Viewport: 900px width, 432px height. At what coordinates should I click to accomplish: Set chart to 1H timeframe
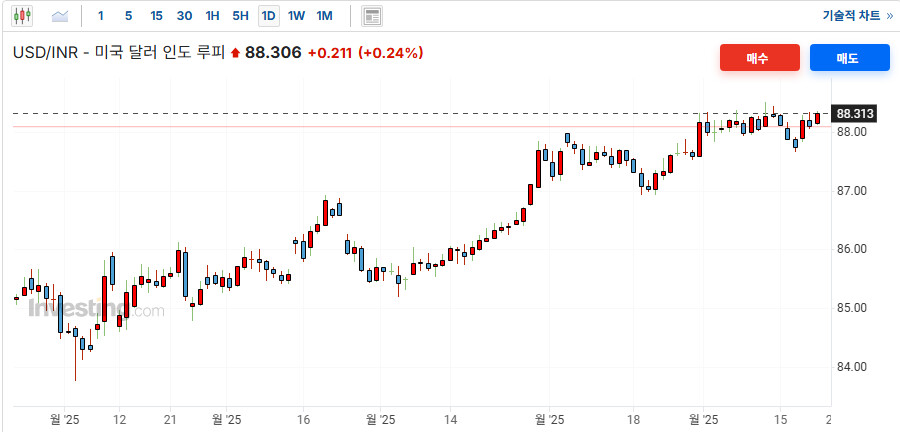(212, 16)
